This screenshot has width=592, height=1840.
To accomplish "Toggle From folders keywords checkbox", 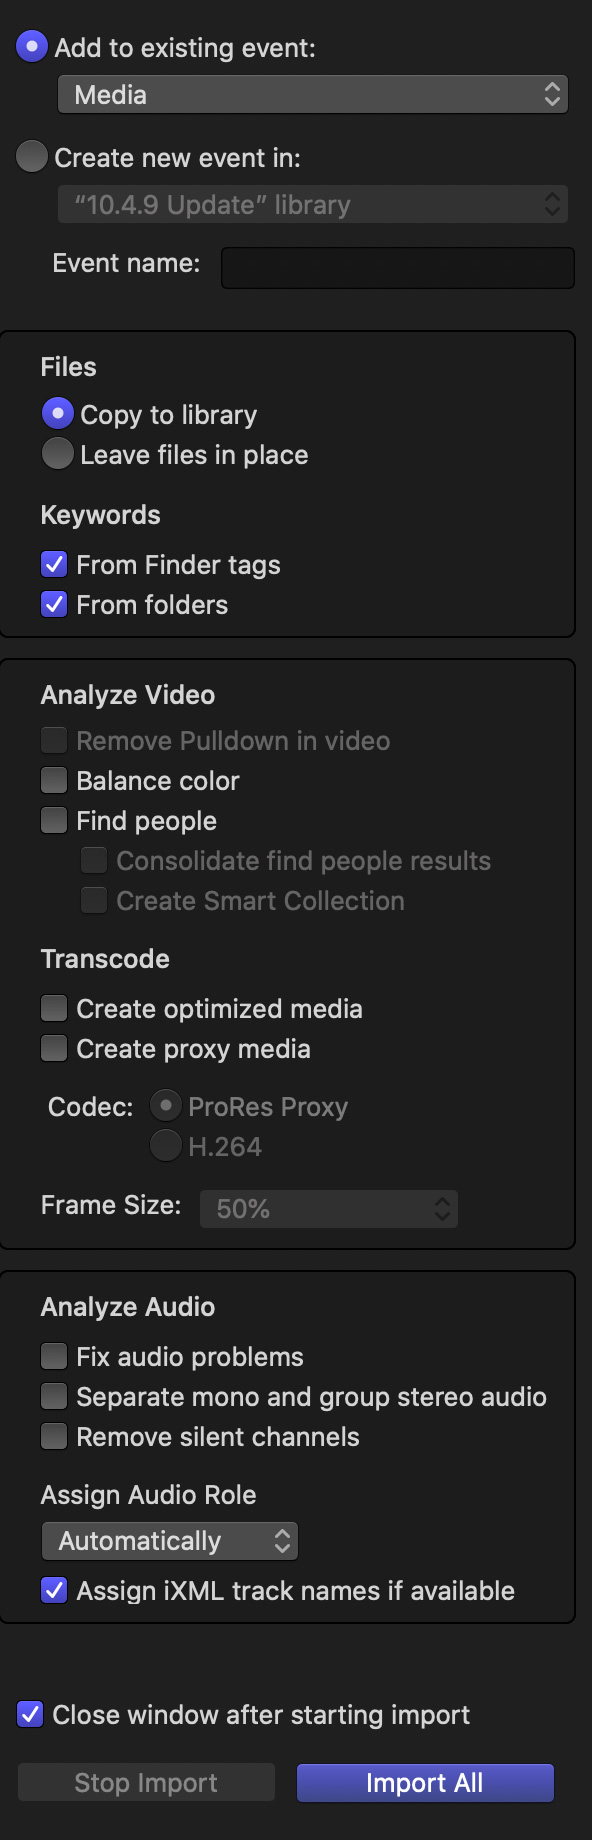I will 54,605.
